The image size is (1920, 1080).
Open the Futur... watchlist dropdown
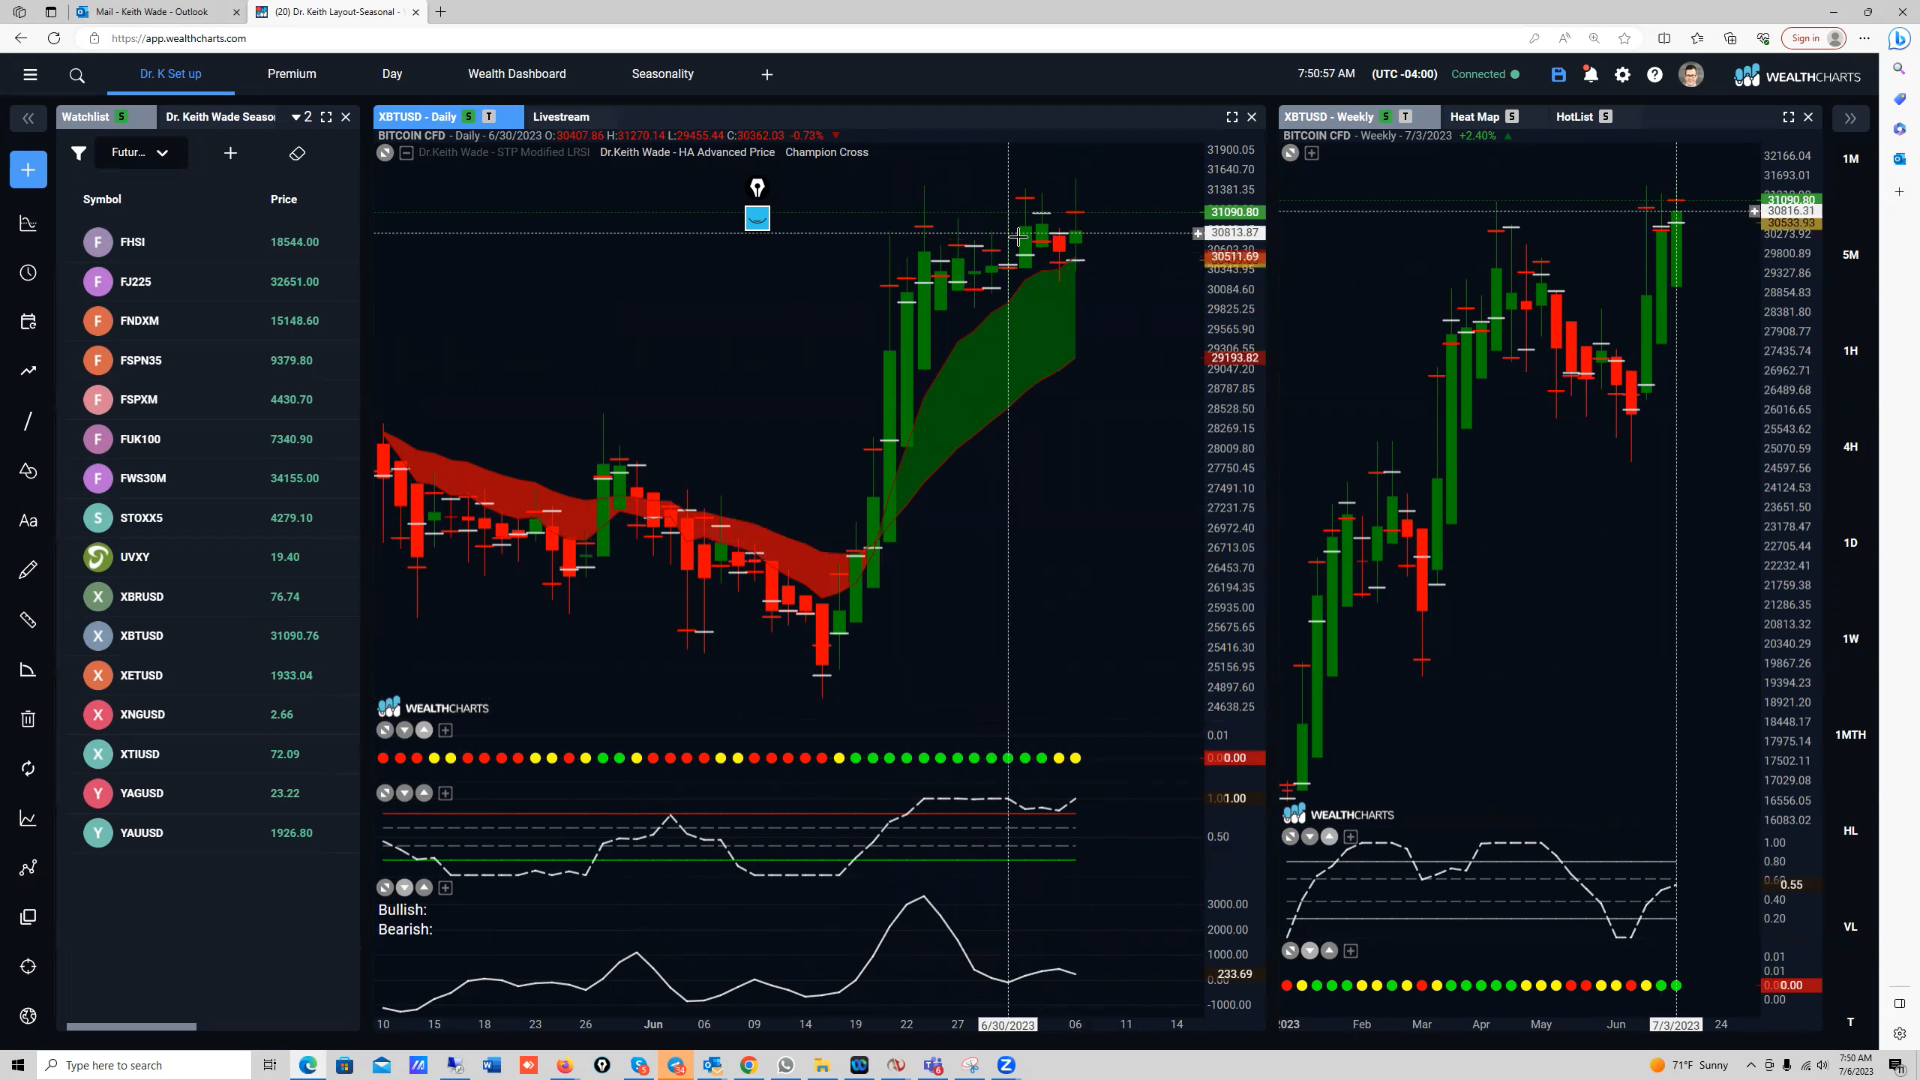coord(140,153)
